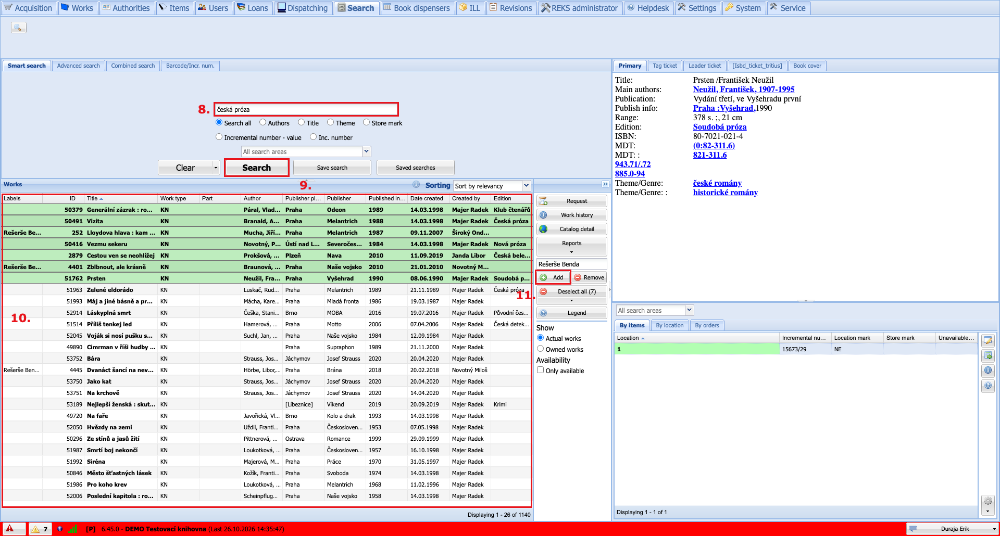Select the Generální zázrak work row

267,209
